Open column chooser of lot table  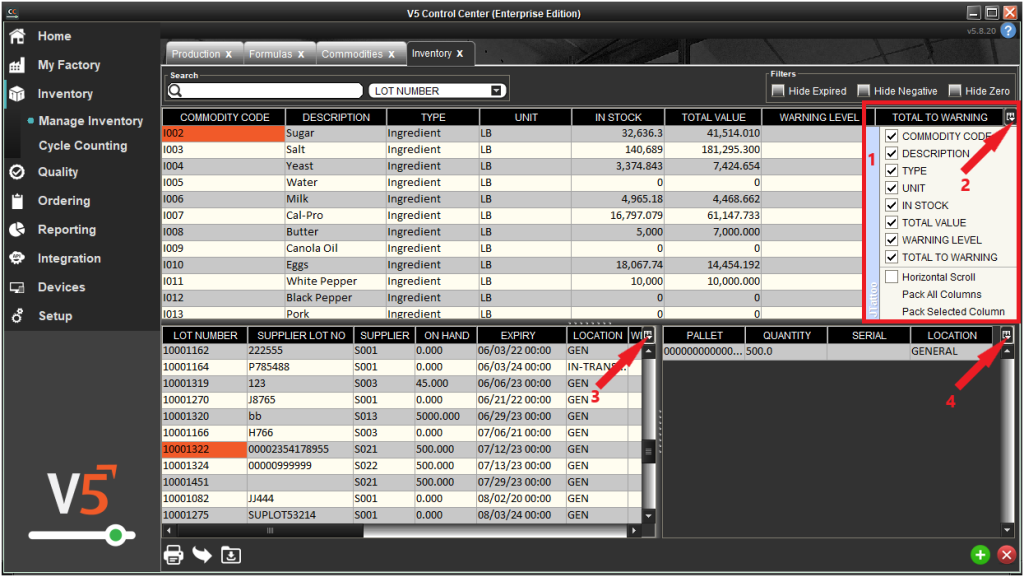648,335
